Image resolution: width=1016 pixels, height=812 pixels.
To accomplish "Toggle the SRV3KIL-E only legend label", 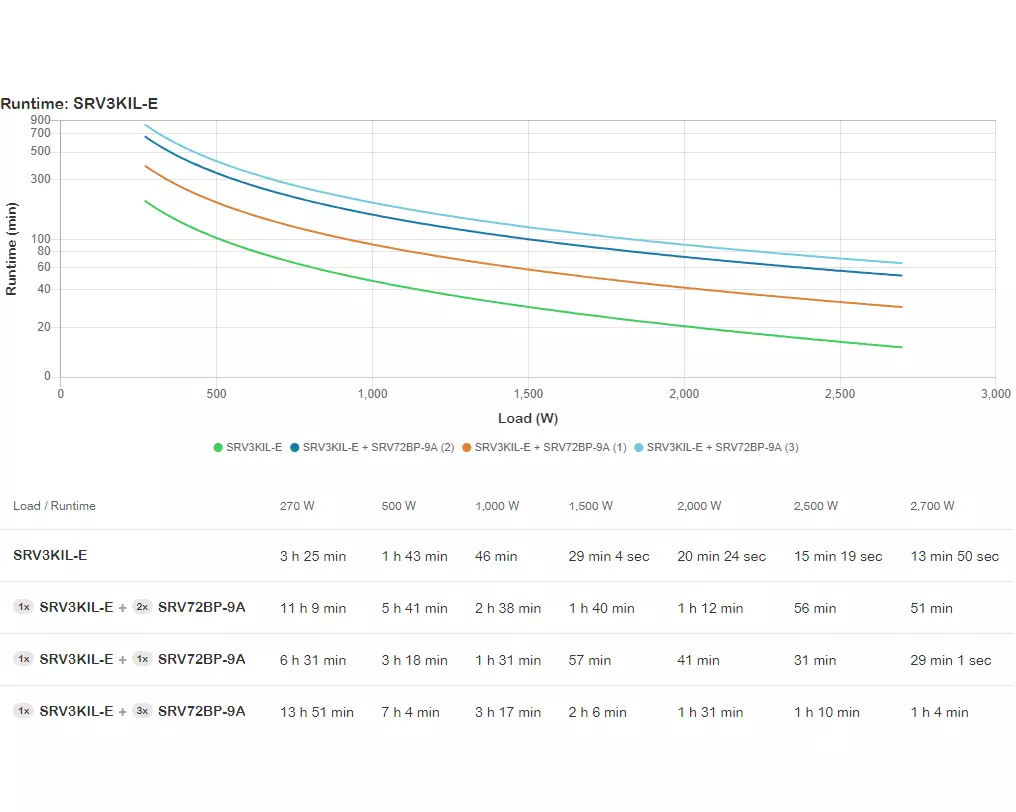I will [254, 447].
